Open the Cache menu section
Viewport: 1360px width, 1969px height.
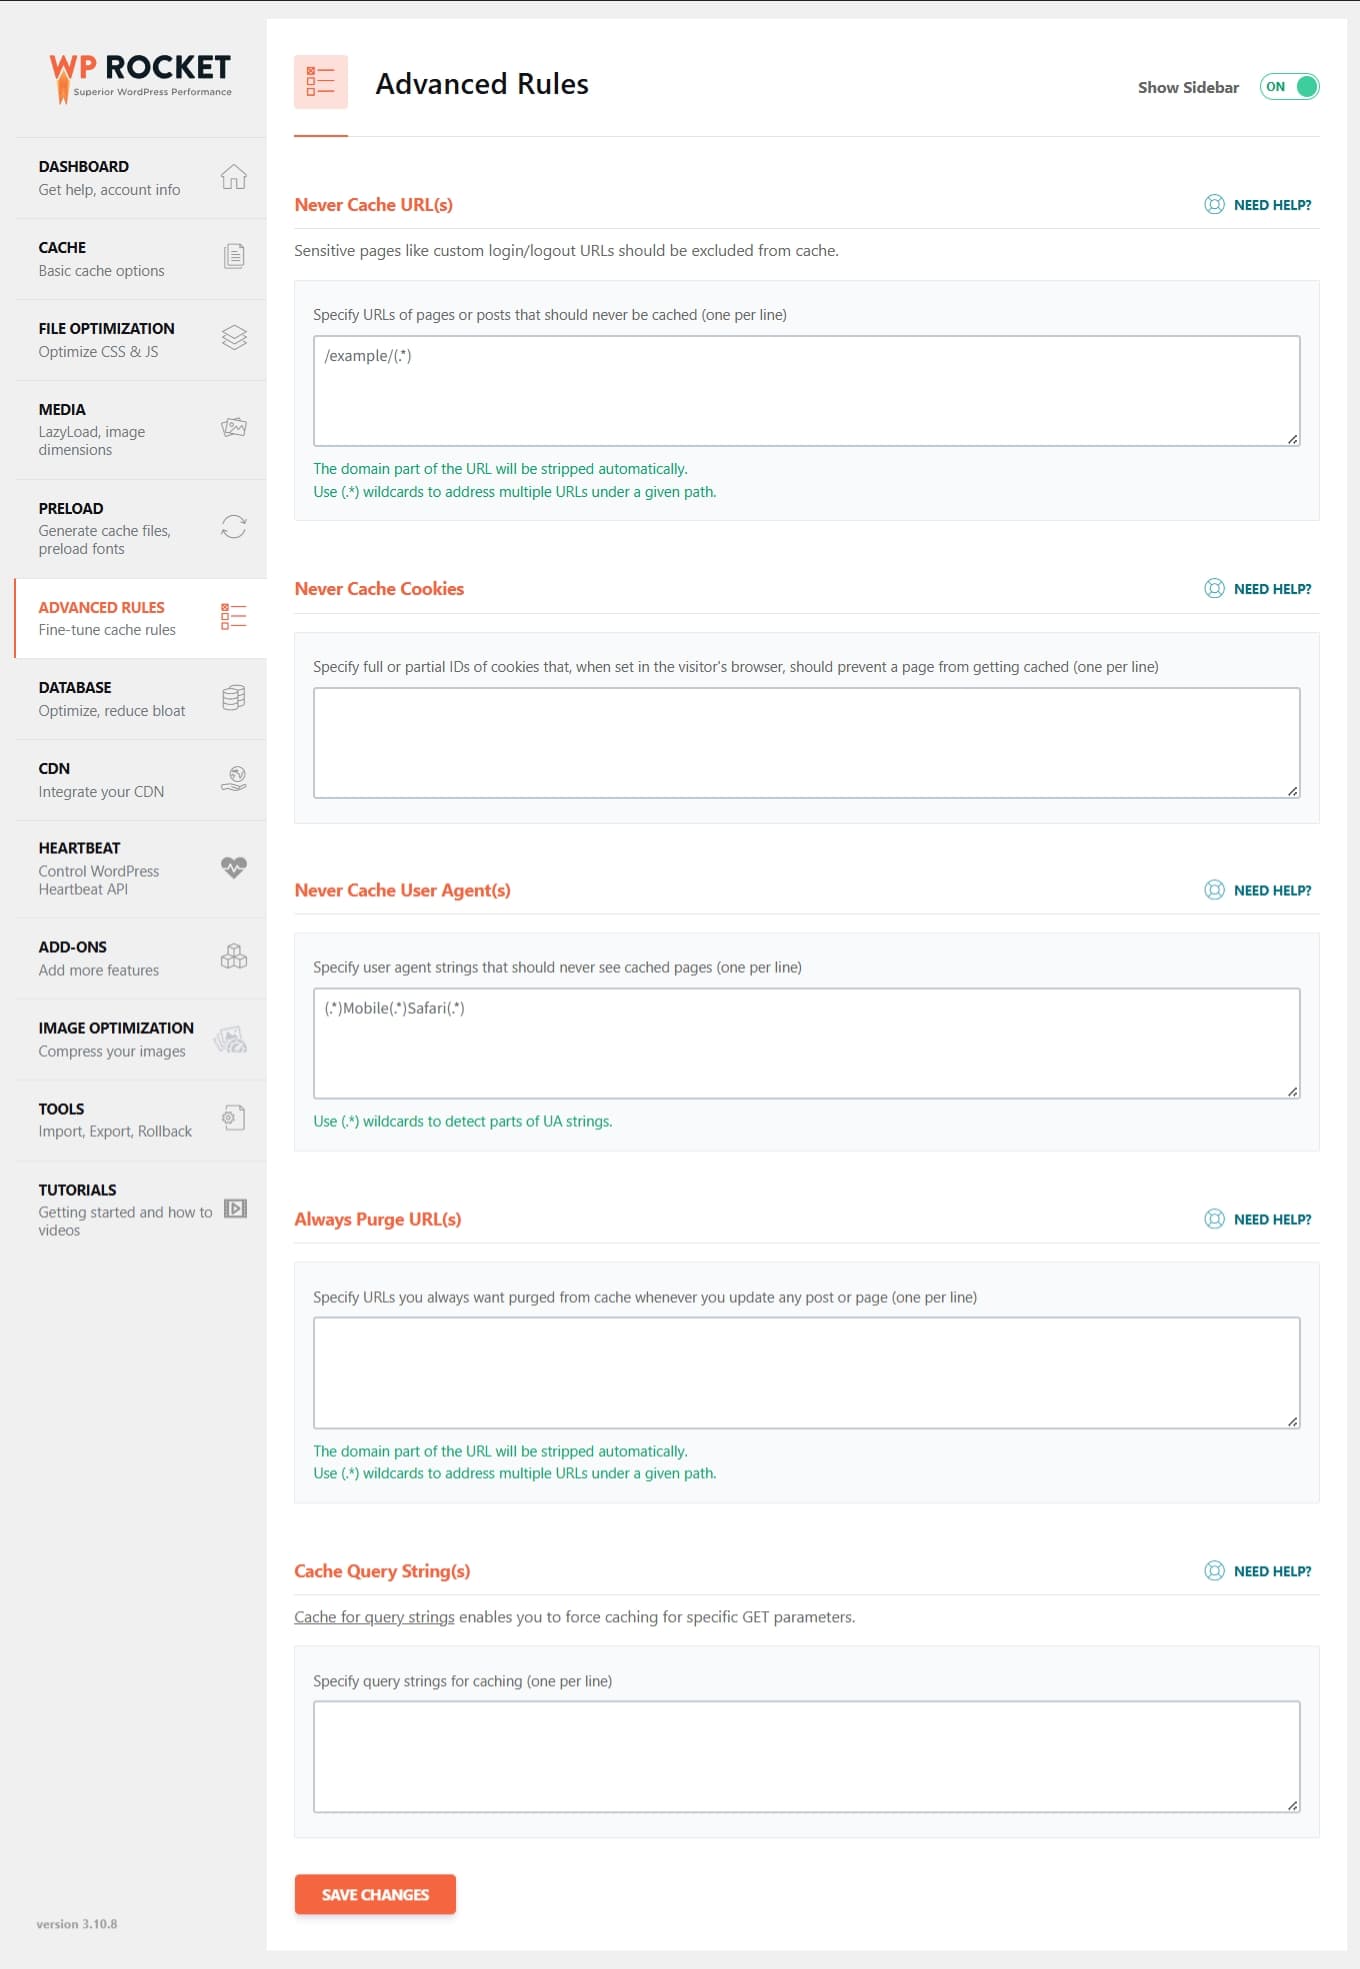(x=141, y=259)
